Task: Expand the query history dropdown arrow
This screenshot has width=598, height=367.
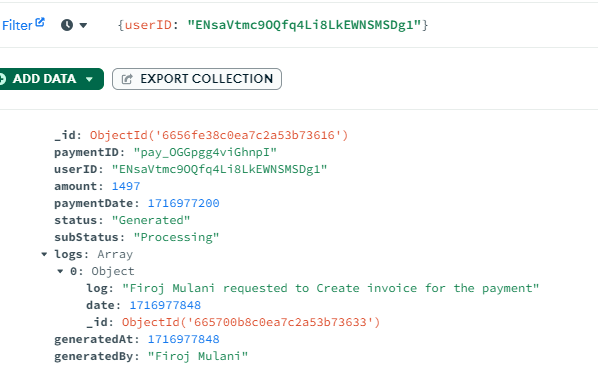Action: click(83, 26)
